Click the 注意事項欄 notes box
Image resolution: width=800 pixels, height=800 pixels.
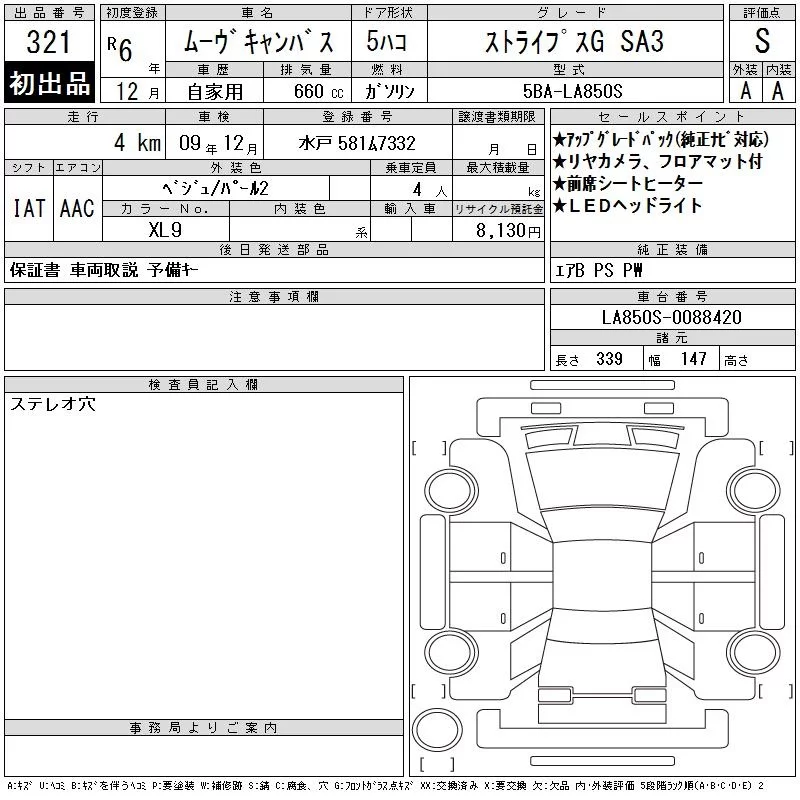click(x=274, y=337)
